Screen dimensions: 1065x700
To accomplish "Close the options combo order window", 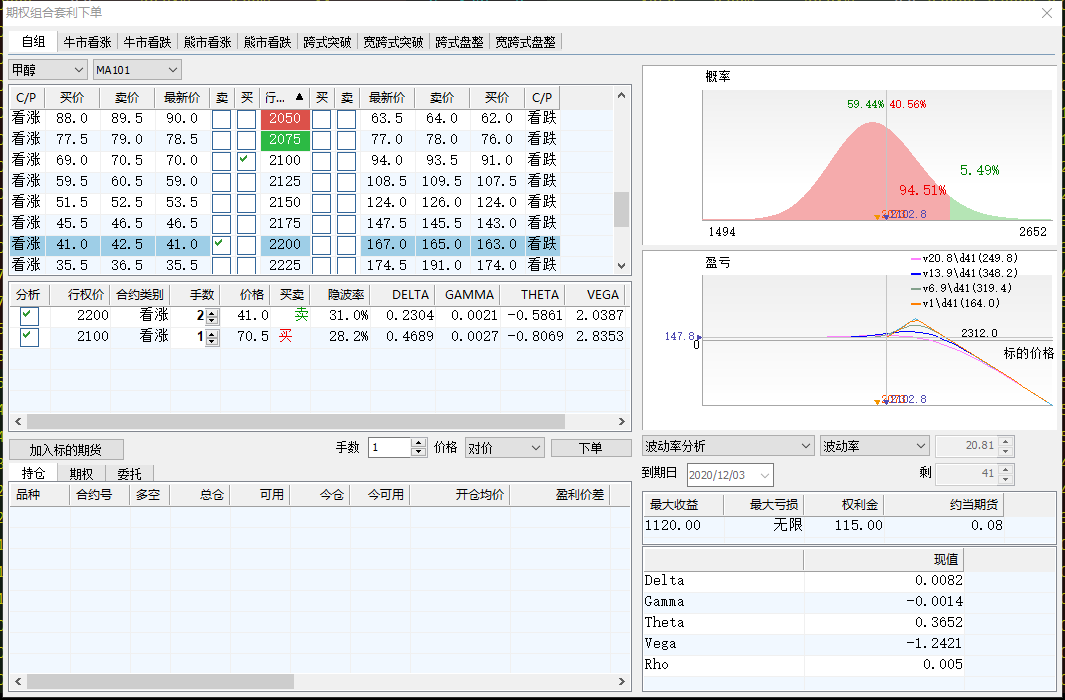I will 1046,13.
